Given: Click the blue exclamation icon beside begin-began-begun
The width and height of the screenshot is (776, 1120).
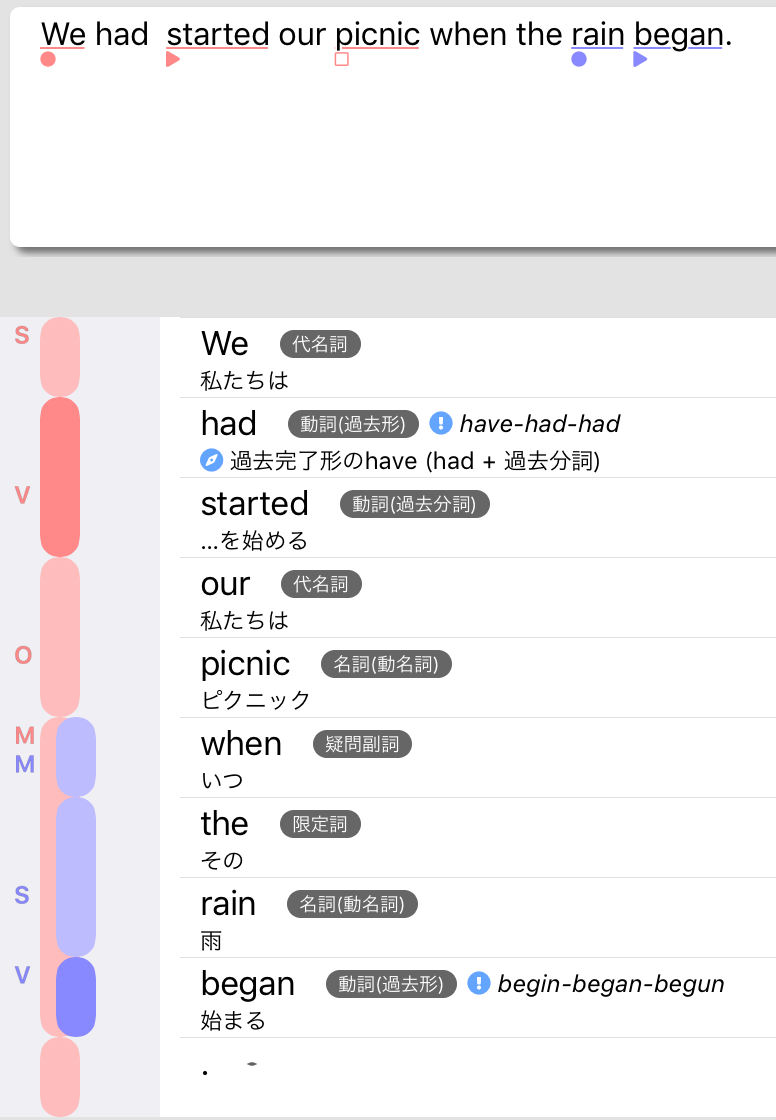Looking at the screenshot, I should (x=479, y=984).
